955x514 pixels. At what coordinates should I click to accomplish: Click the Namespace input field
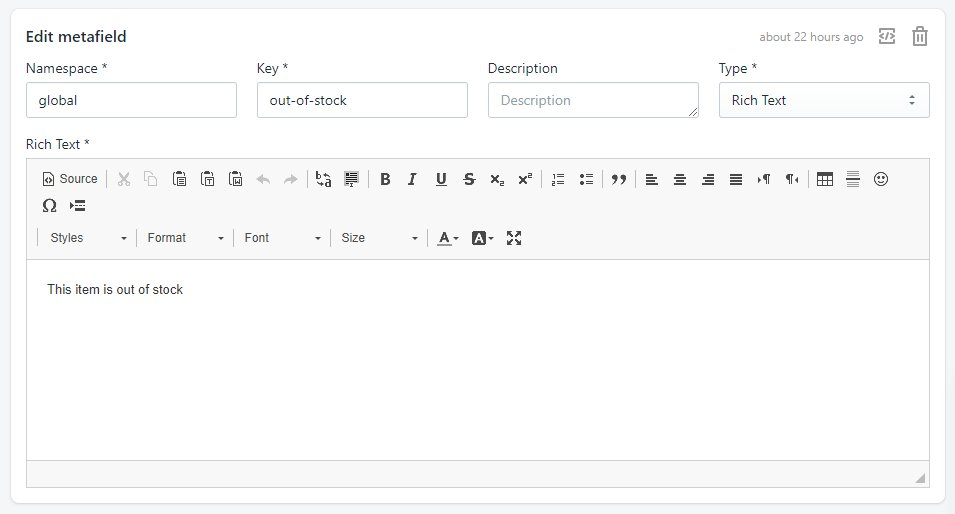pos(131,100)
